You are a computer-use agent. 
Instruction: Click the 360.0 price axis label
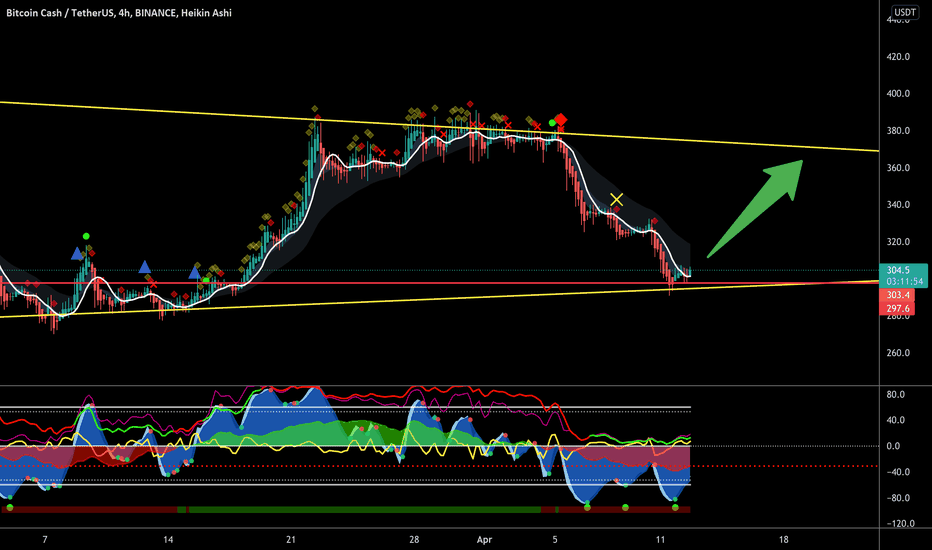(898, 168)
